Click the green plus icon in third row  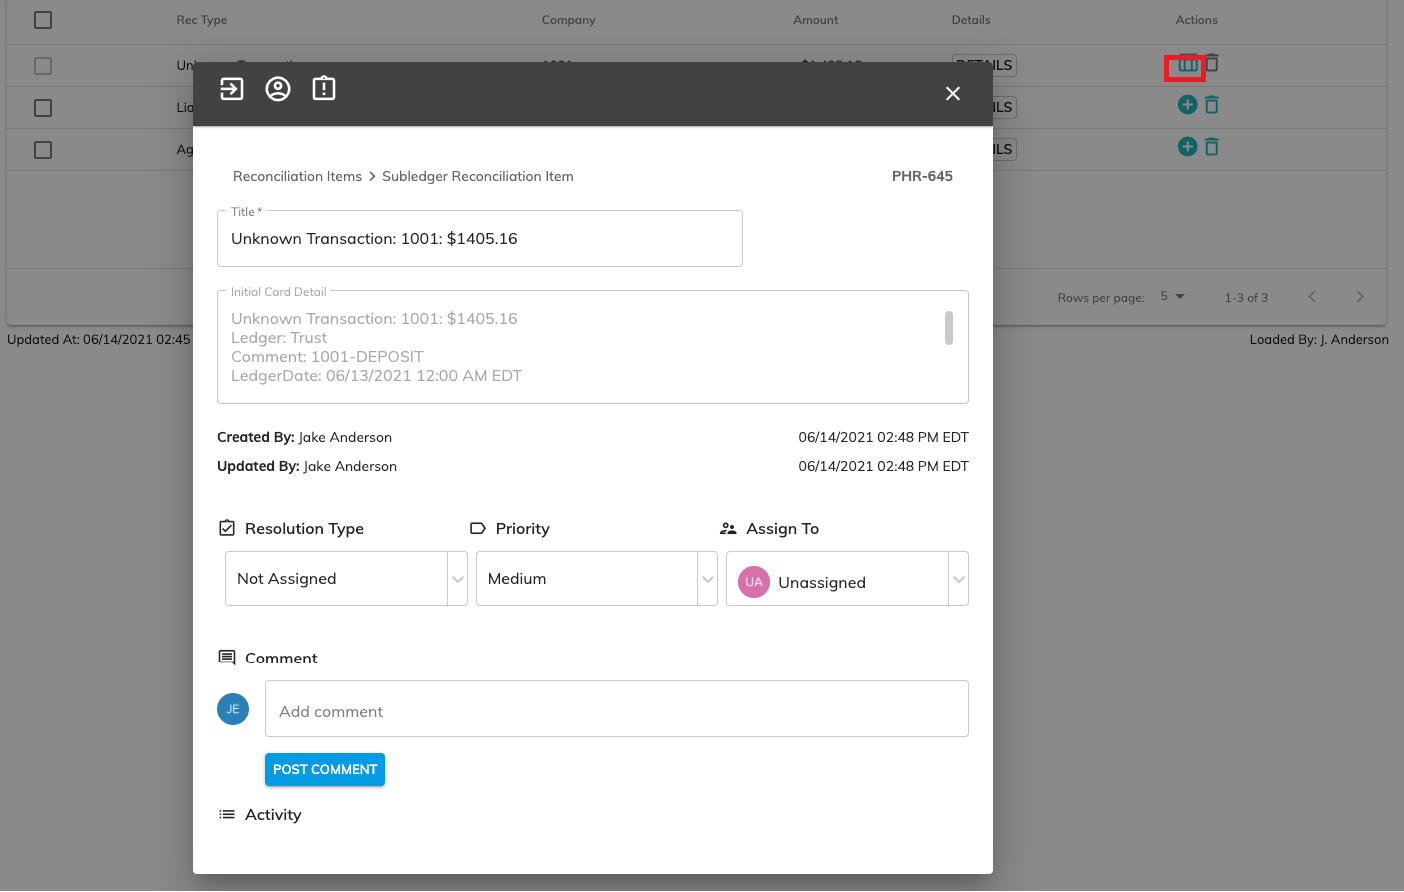coord(1187,147)
